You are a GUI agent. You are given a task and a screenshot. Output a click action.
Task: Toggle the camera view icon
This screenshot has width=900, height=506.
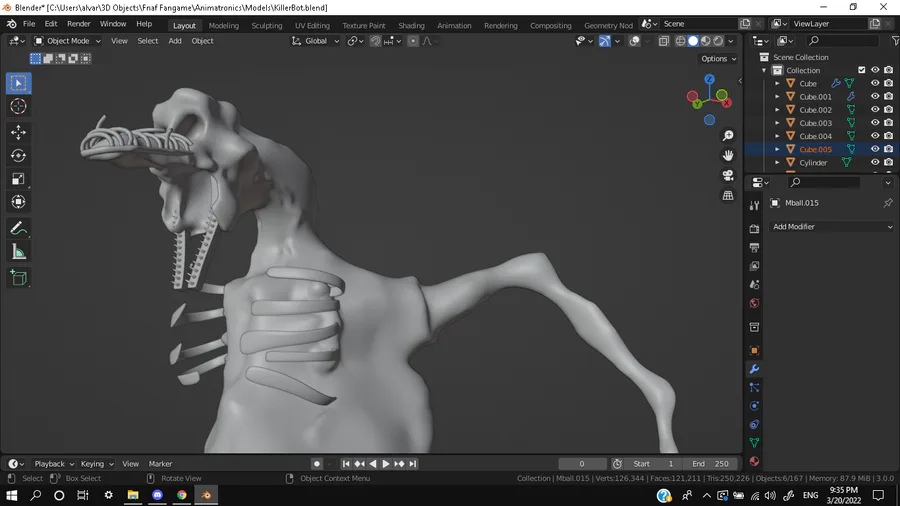click(x=728, y=176)
